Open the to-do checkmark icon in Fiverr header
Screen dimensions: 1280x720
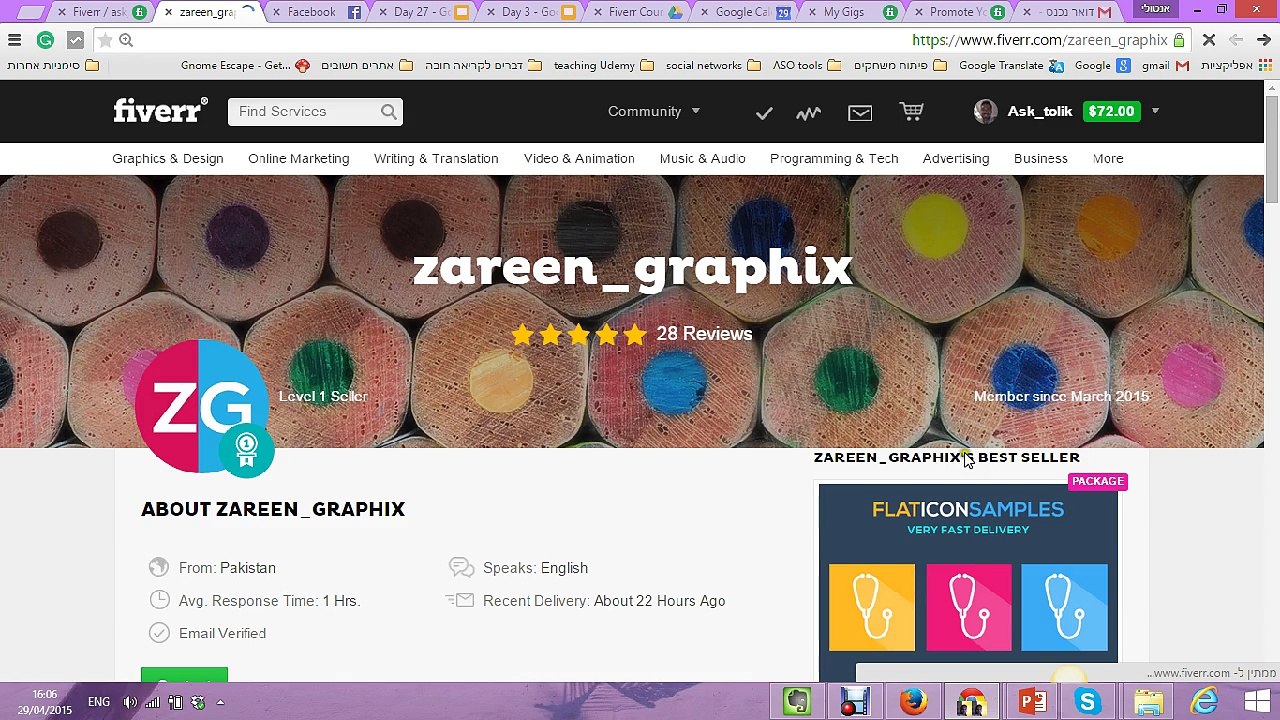764,113
